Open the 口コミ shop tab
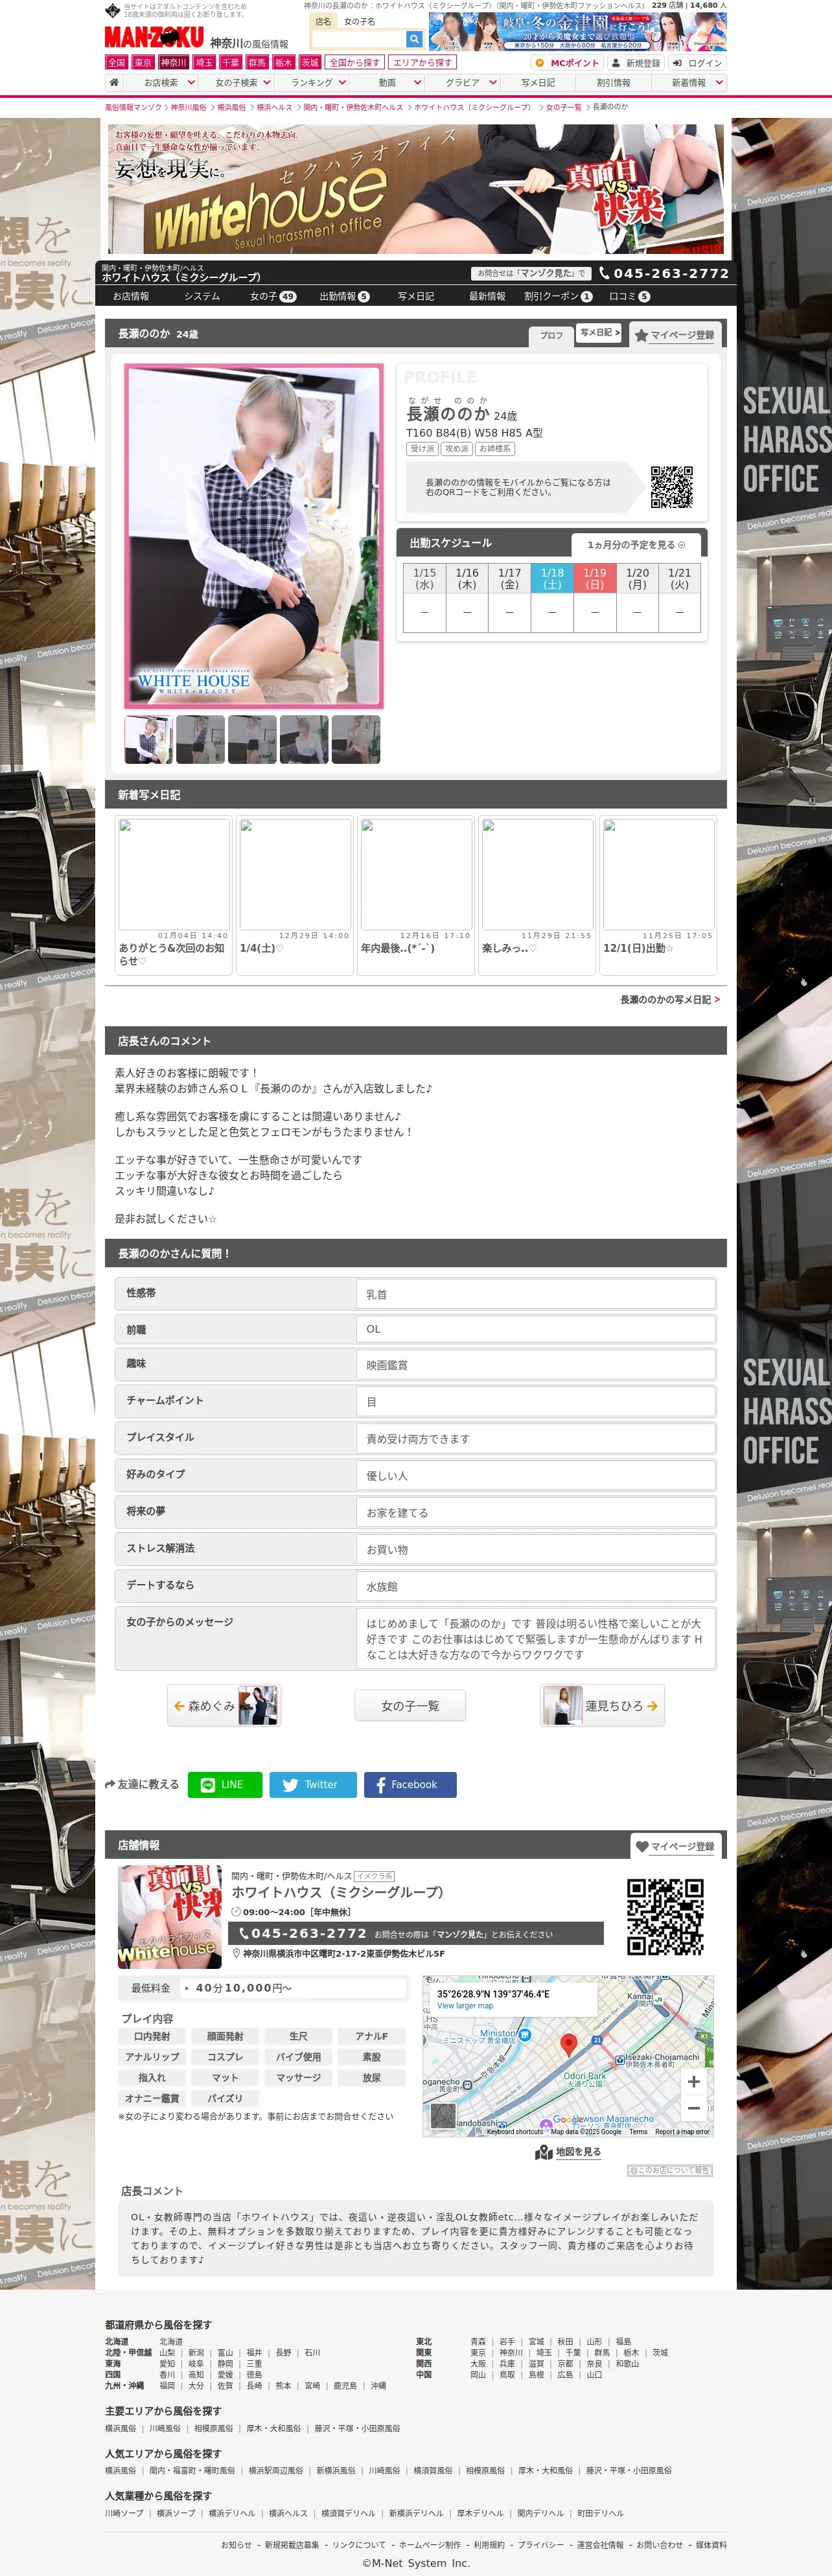The height and width of the screenshot is (2576, 832). (x=629, y=296)
